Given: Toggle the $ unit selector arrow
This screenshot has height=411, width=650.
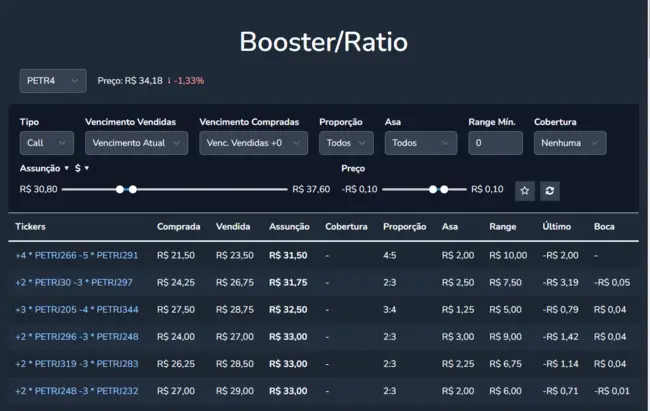Looking at the screenshot, I should [87, 168].
